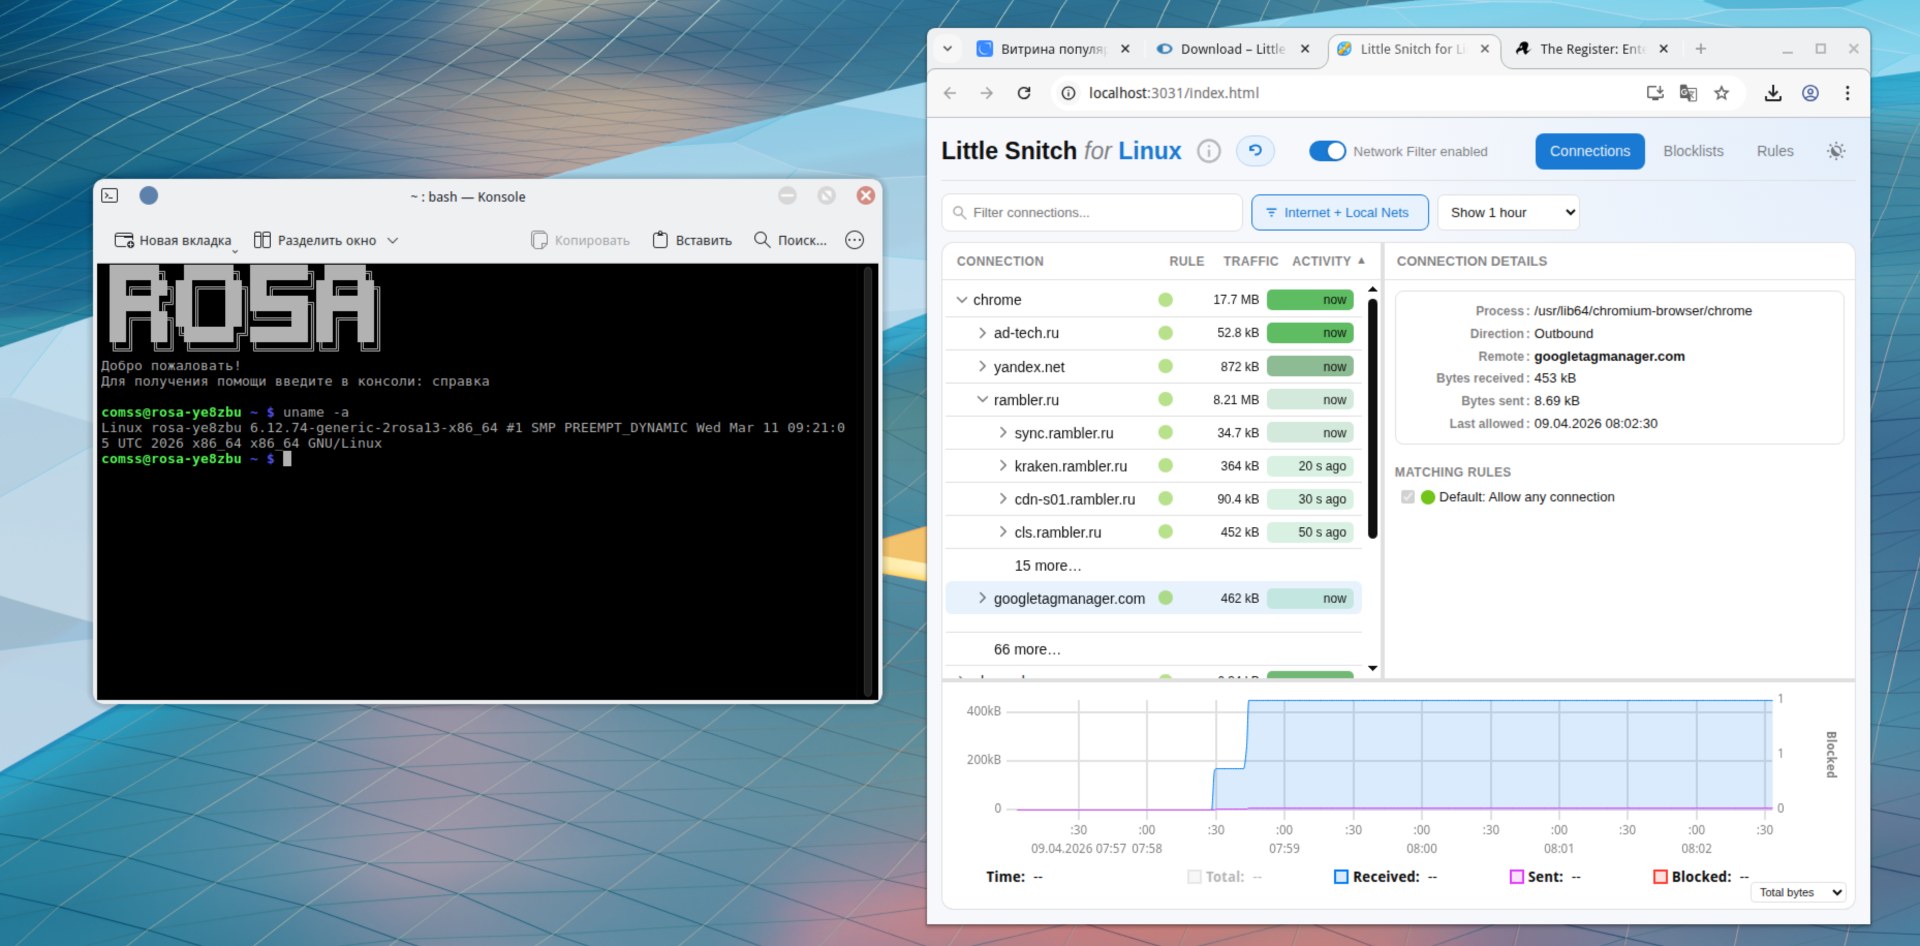
Task: Toggle the light/dark theme sun icon
Action: click(x=1835, y=151)
